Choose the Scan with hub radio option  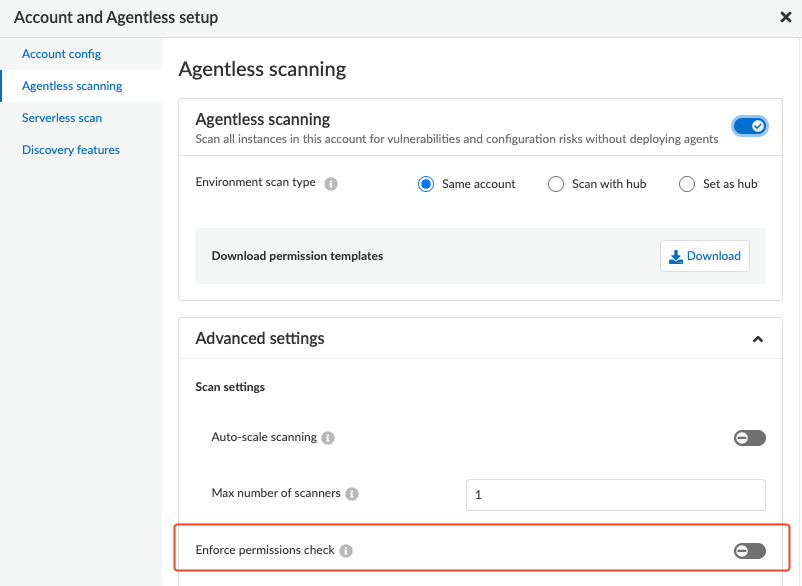556,184
